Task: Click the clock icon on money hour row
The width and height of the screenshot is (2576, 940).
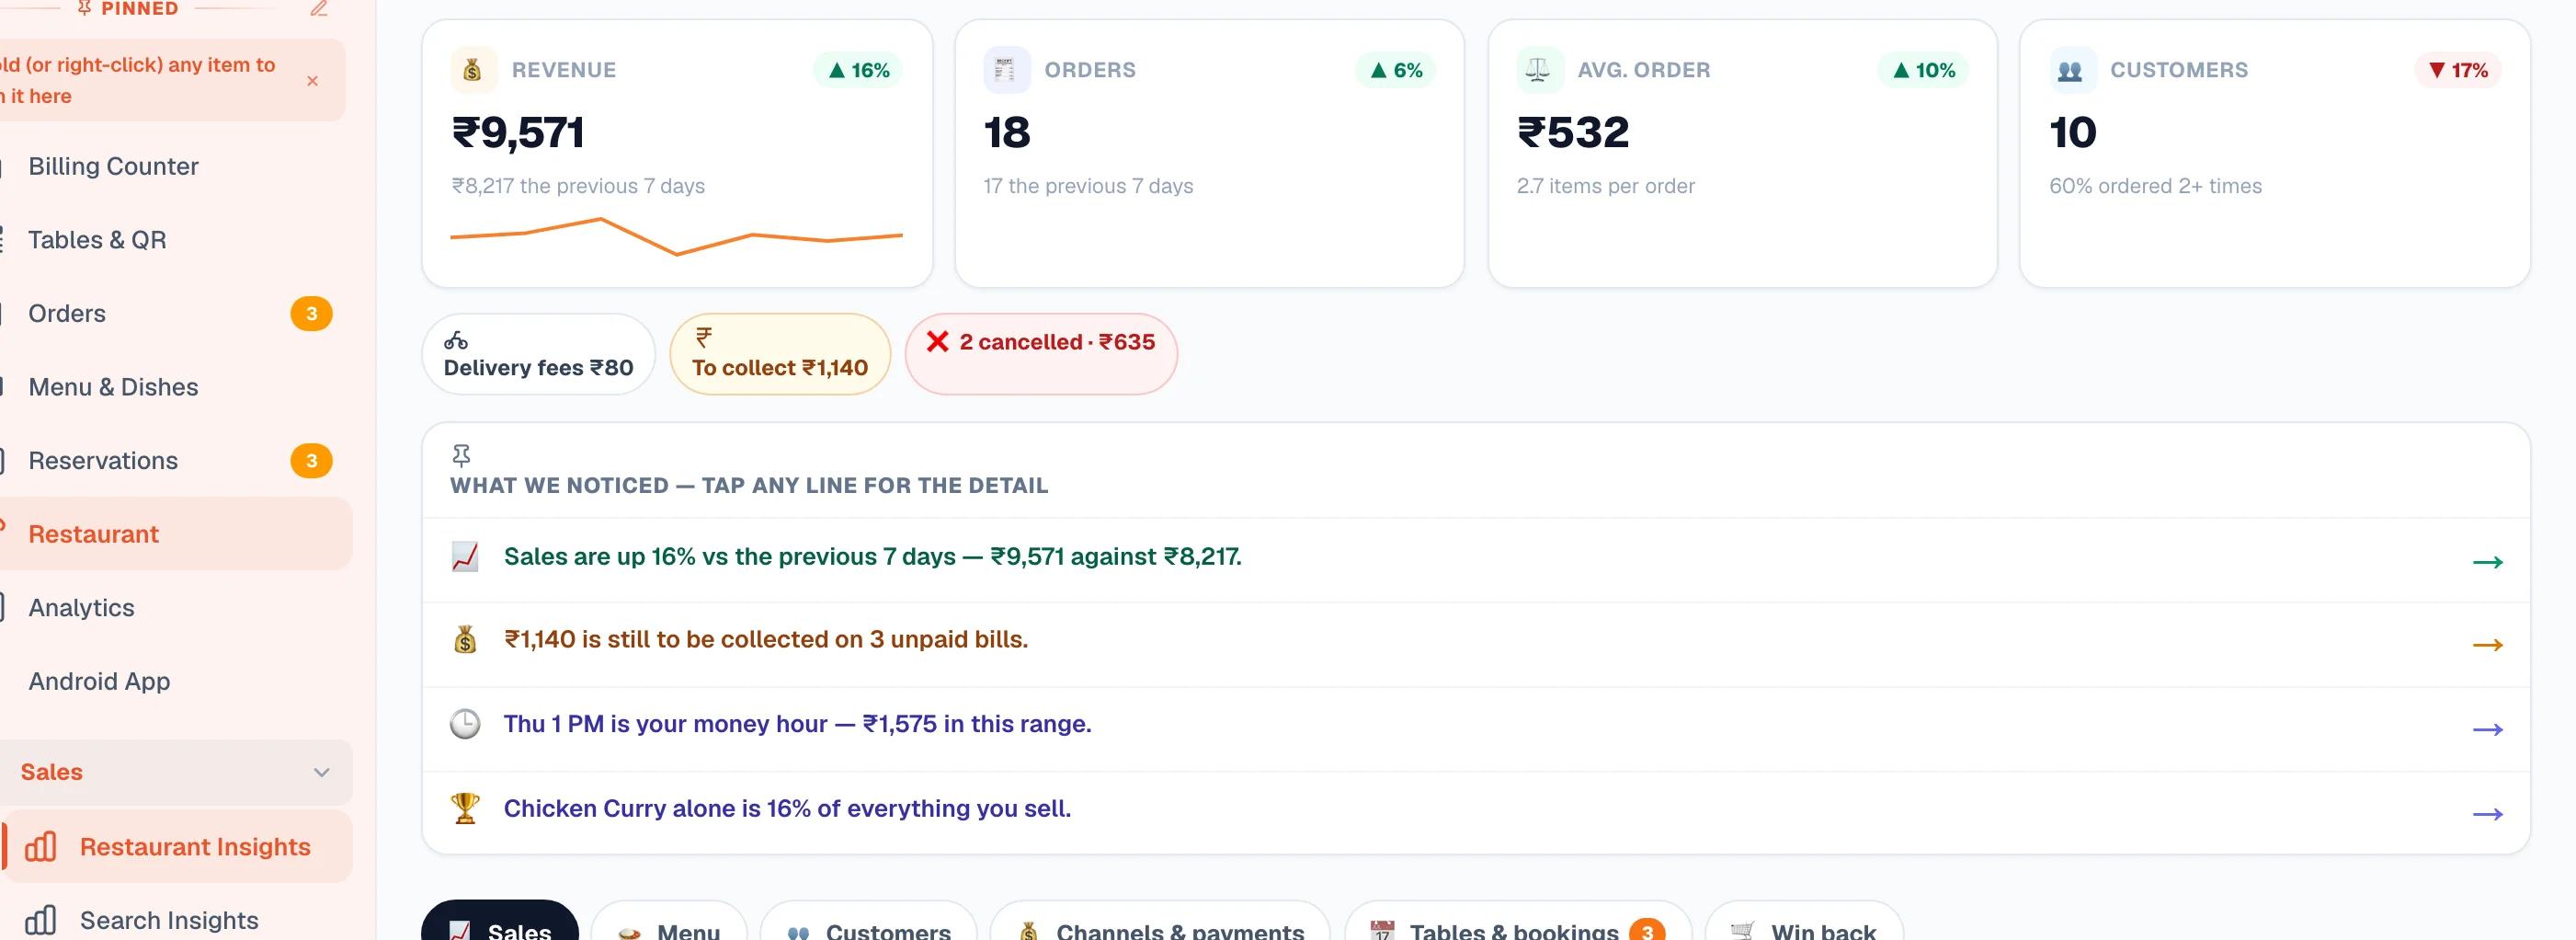Action: coord(465,724)
